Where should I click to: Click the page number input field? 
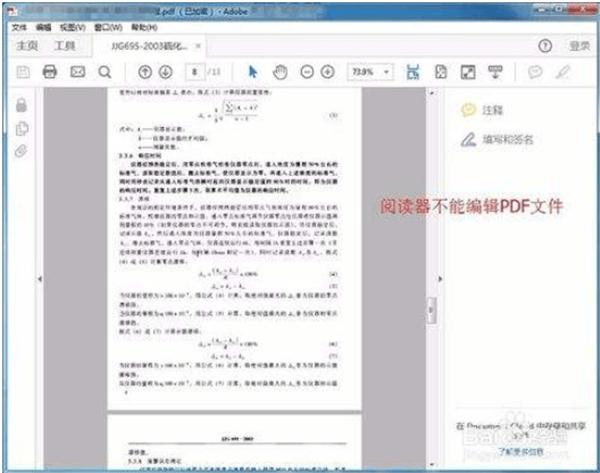[195, 72]
